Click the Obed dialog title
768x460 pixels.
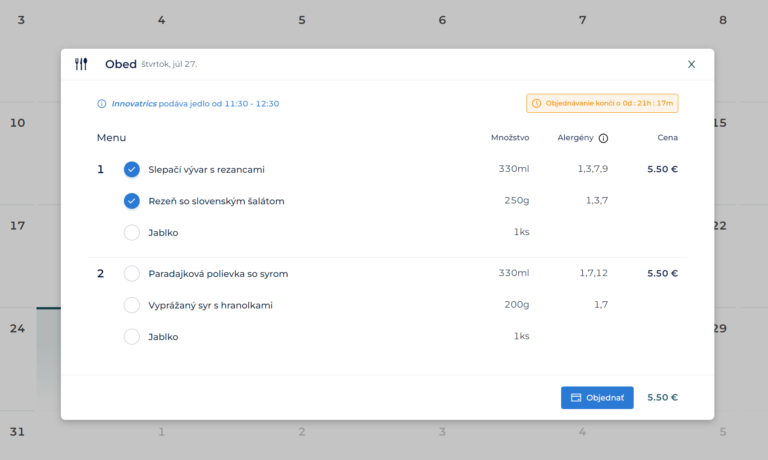coord(120,64)
